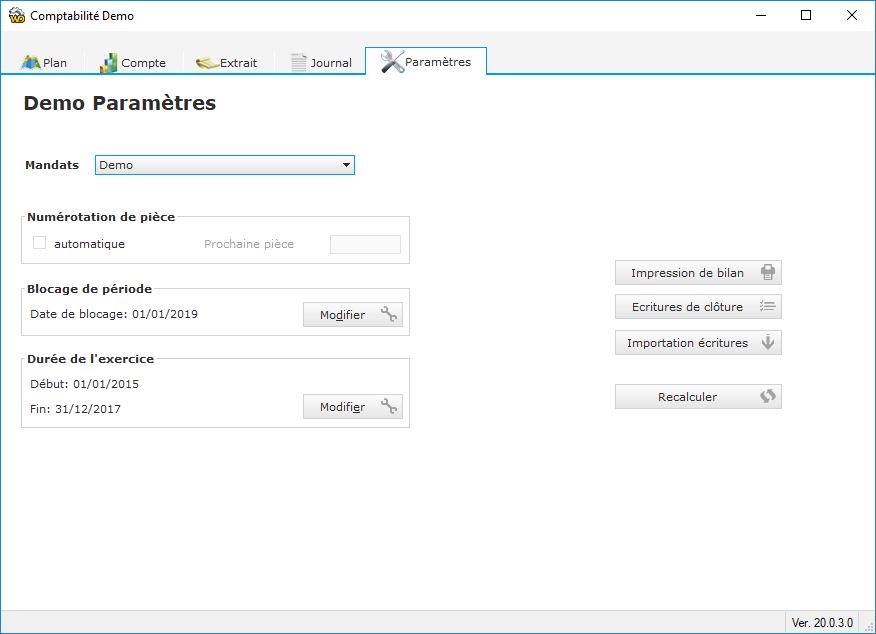
Task: Click the Prochaine pièce label
Action: pos(249,244)
